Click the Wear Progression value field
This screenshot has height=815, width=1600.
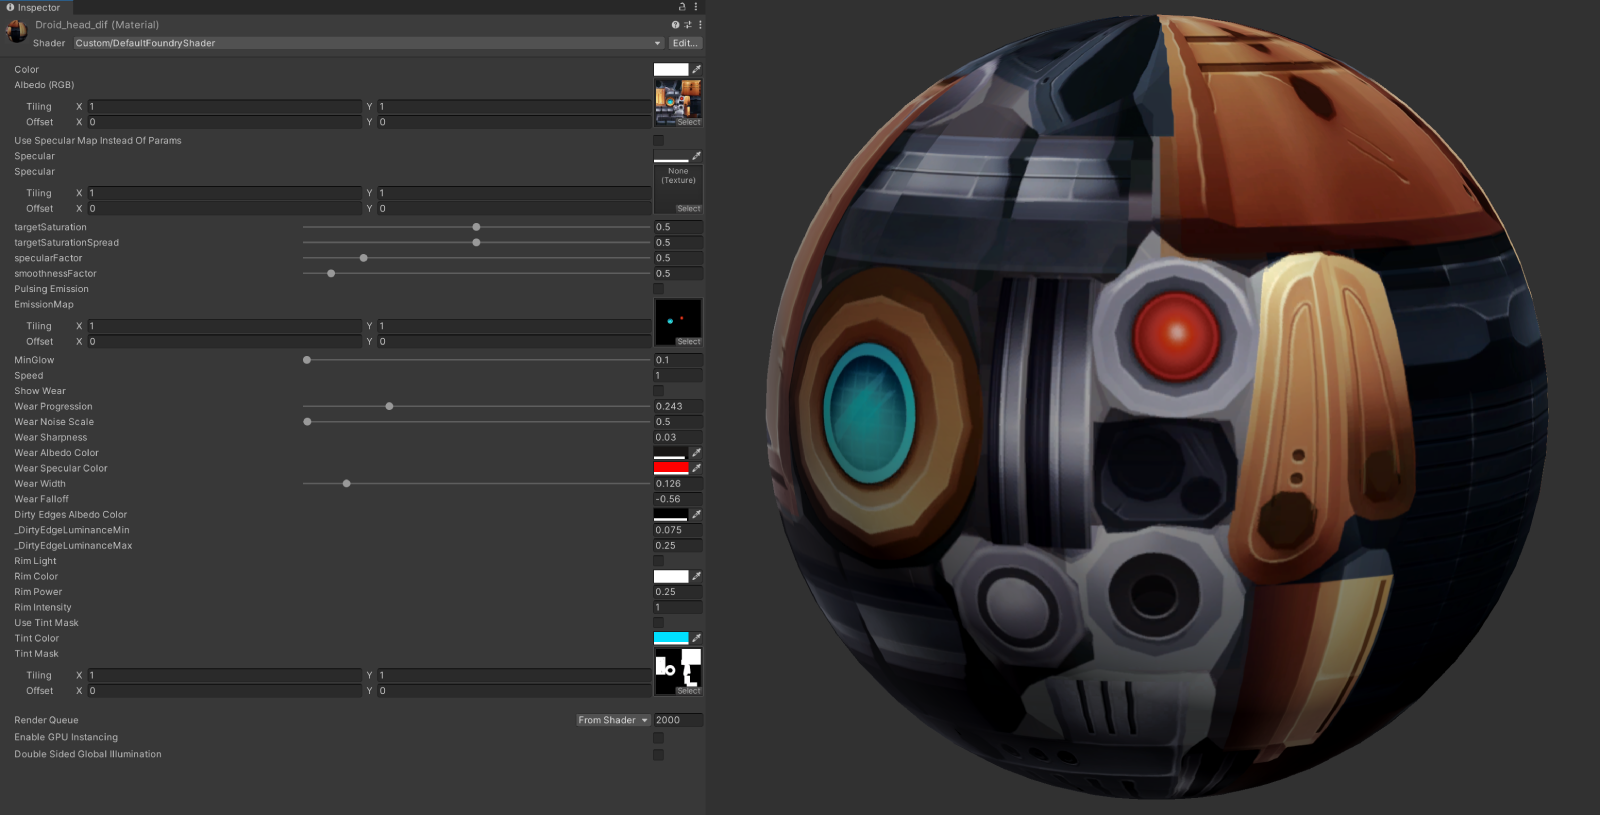coord(677,407)
